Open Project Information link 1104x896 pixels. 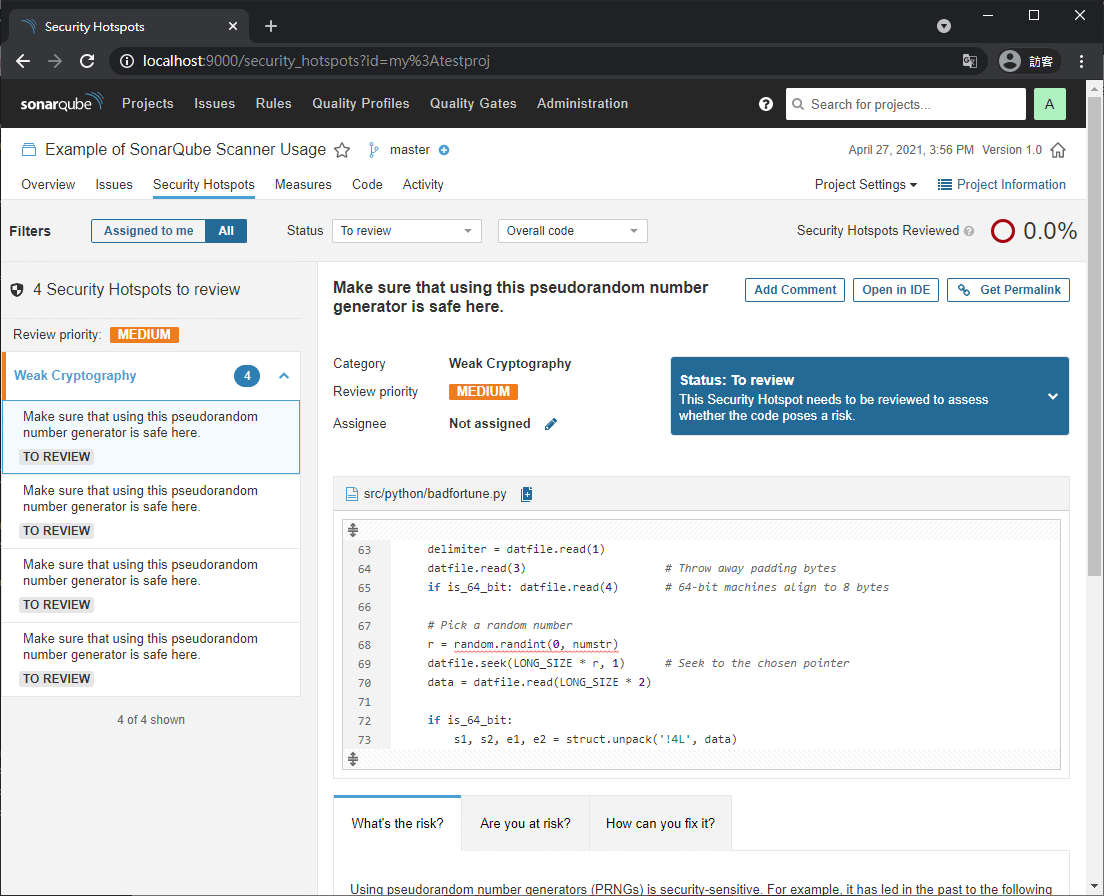click(1002, 184)
